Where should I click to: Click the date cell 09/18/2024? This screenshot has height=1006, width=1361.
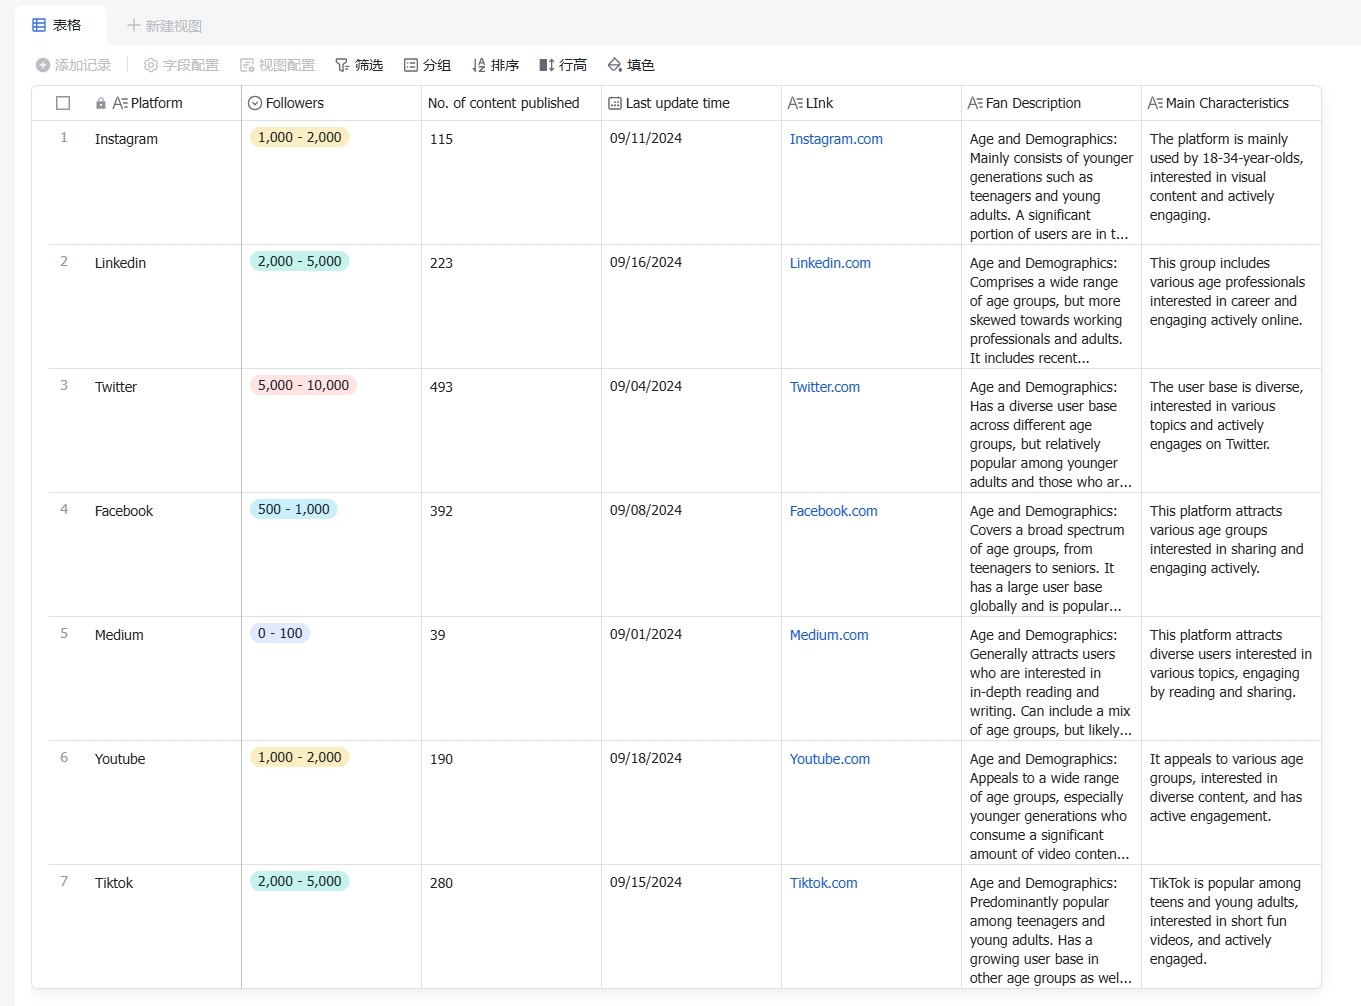pyautogui.click(x=691, y=802)
